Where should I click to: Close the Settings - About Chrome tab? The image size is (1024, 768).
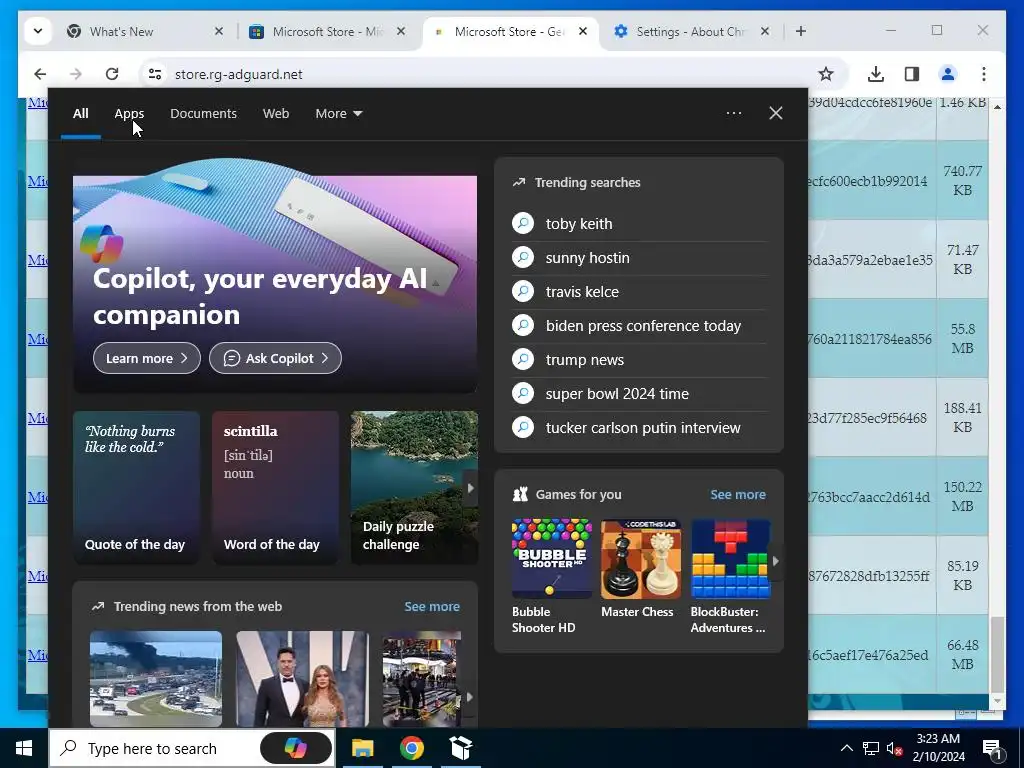pyautogui.click(x=765, y=31)
